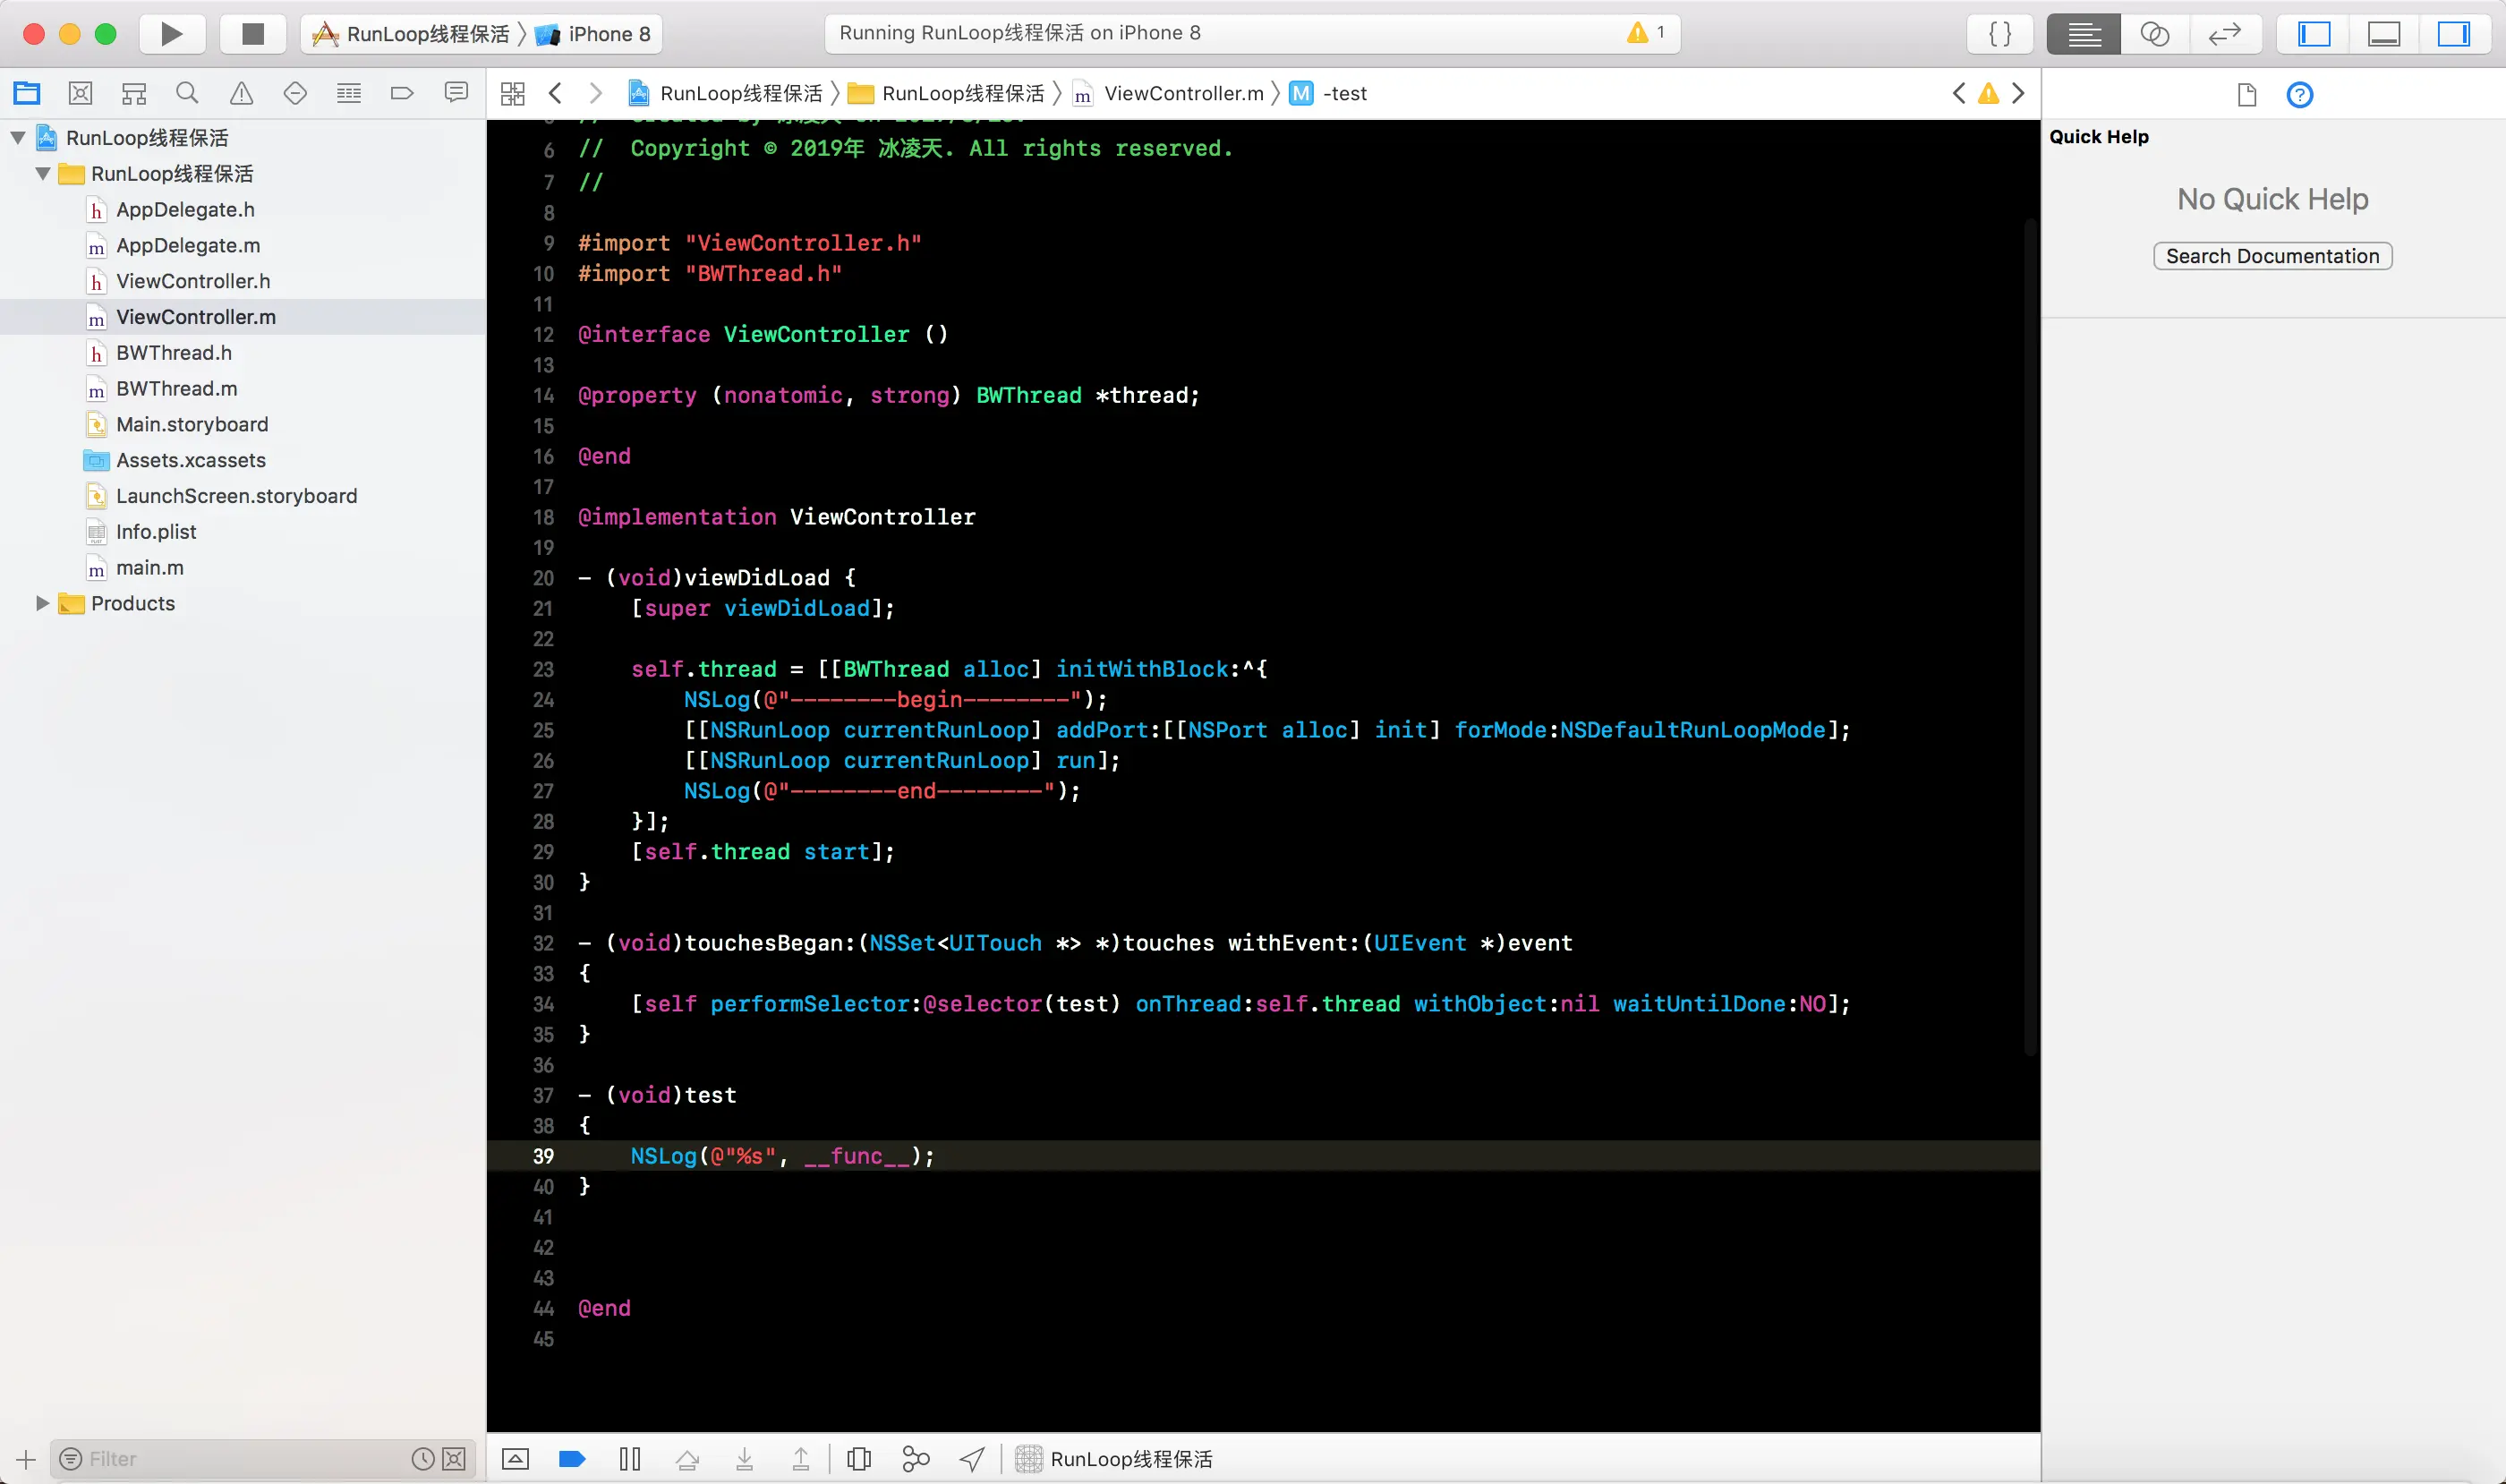Collapse the RunLoop线程保活 group folder
Viewport: 2506px width, 1484px height.
(43, 174)
